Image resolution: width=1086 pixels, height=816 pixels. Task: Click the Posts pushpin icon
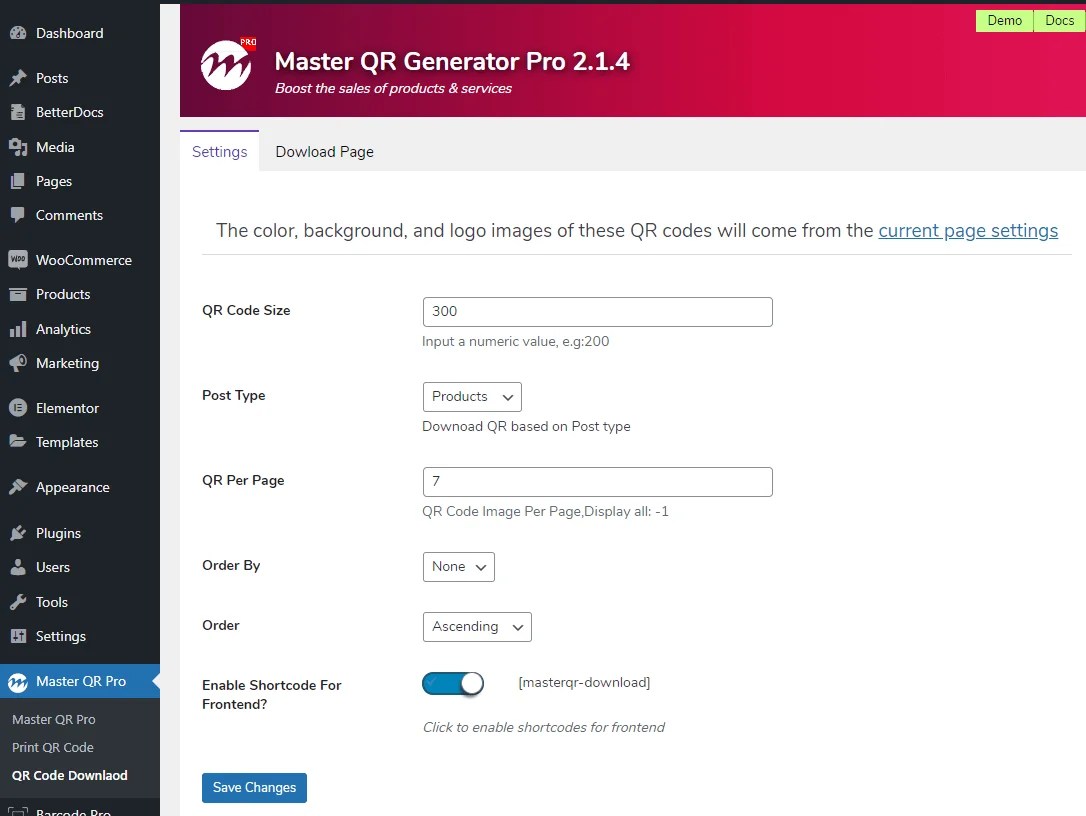click(x=18, y=78)
